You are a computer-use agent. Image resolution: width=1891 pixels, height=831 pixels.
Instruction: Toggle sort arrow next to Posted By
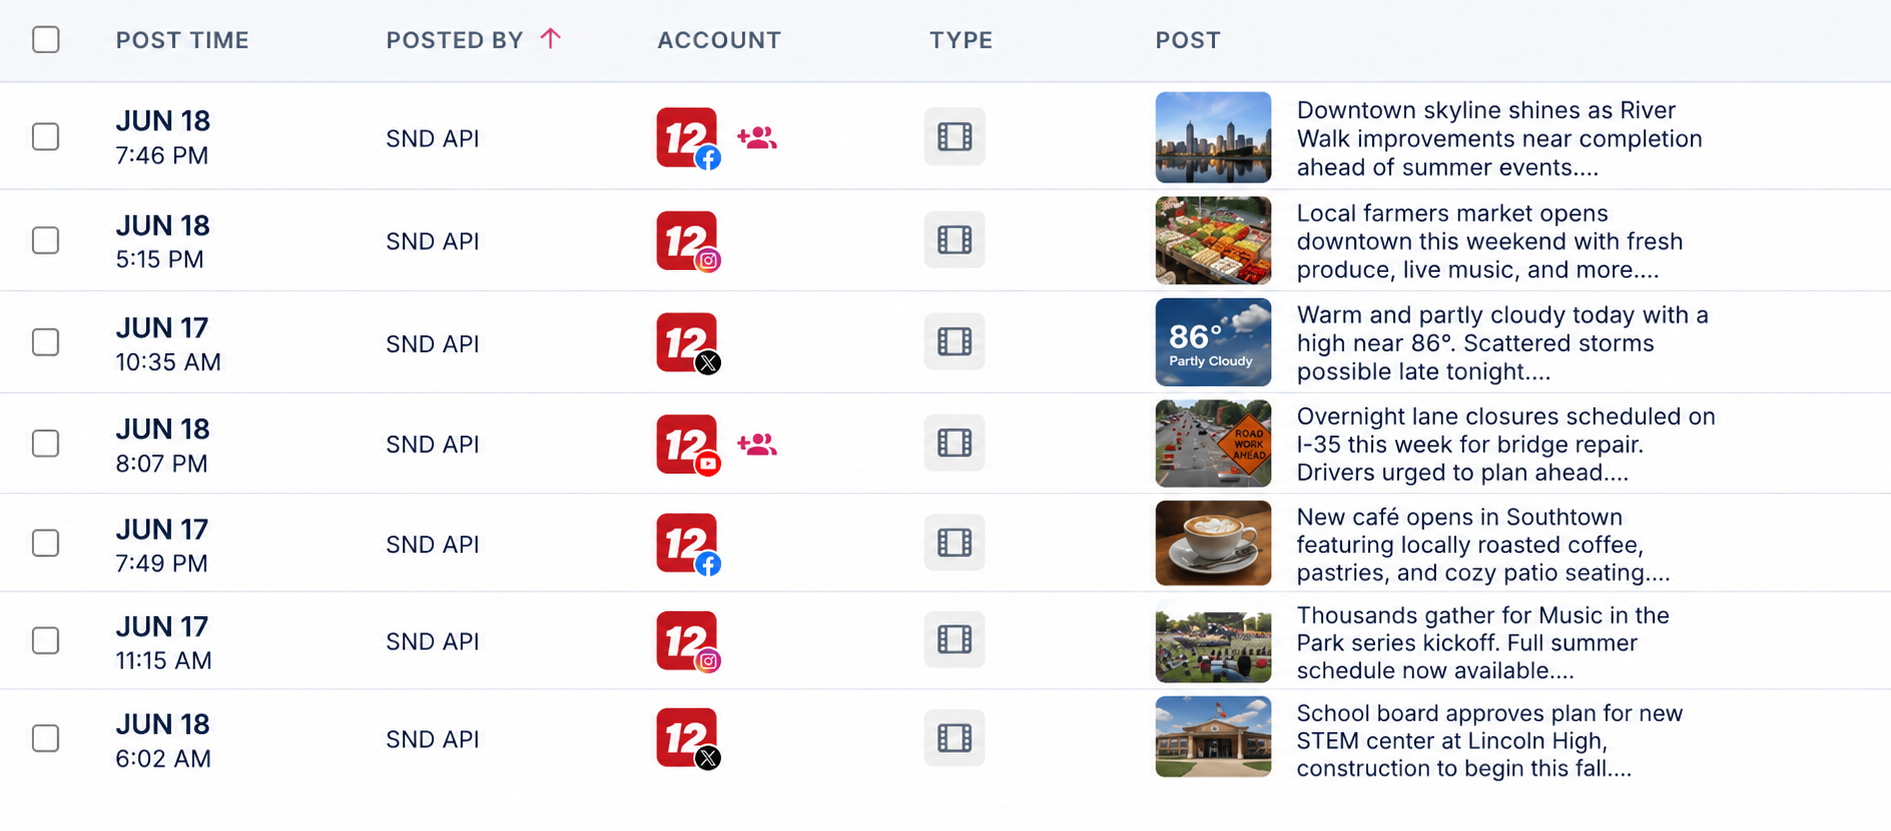pos(550,39)
